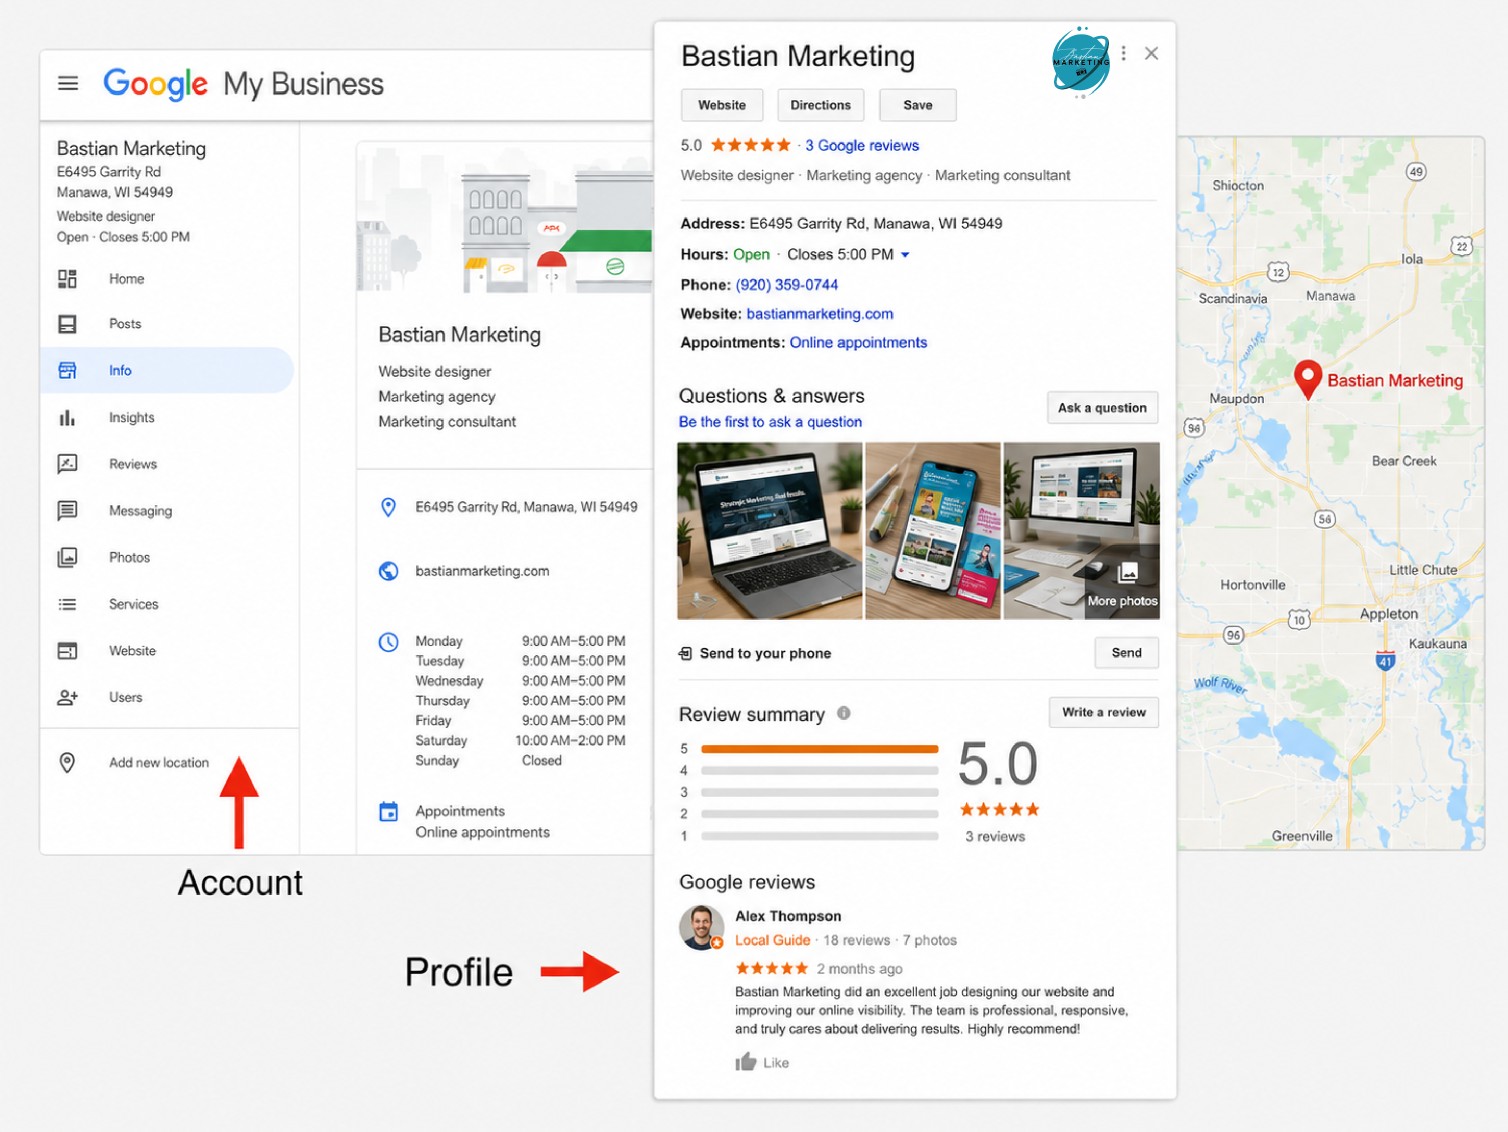Click the Write a review button
1508x1132 pixels.
click(1104, 712)
